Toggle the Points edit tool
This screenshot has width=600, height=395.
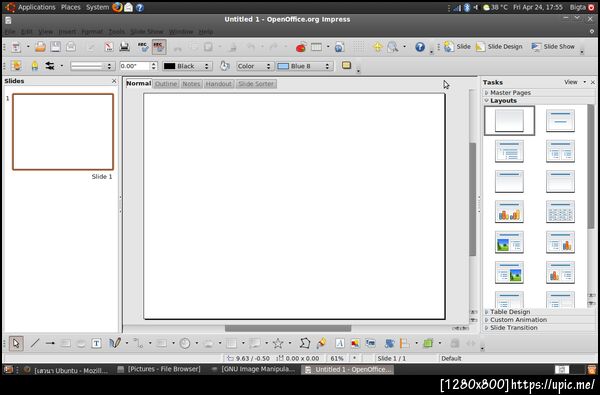click(305, 343)
